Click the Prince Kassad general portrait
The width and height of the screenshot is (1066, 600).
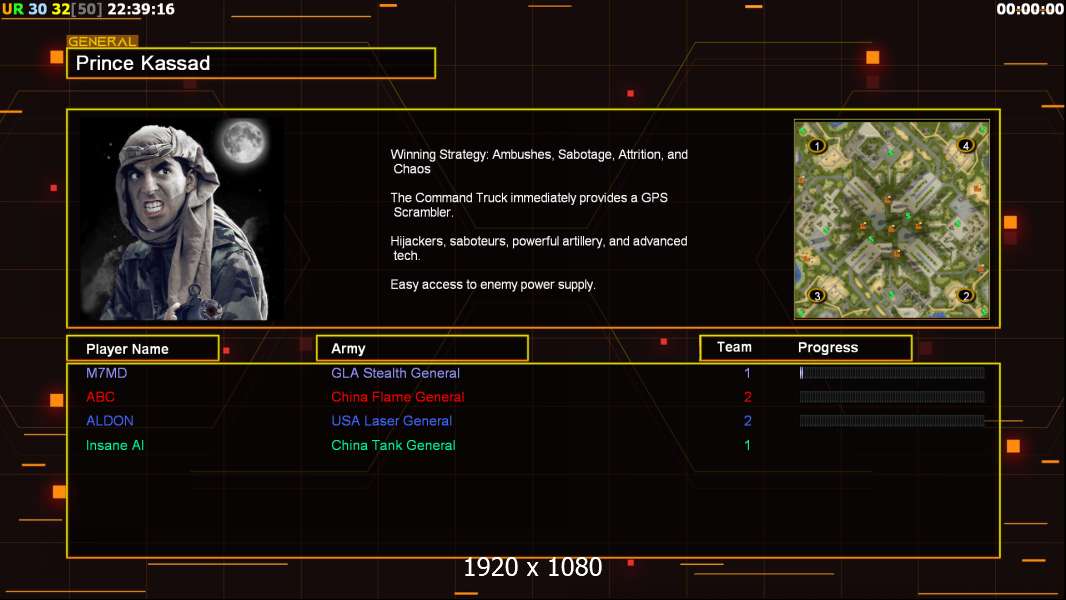tap(182, 219)
